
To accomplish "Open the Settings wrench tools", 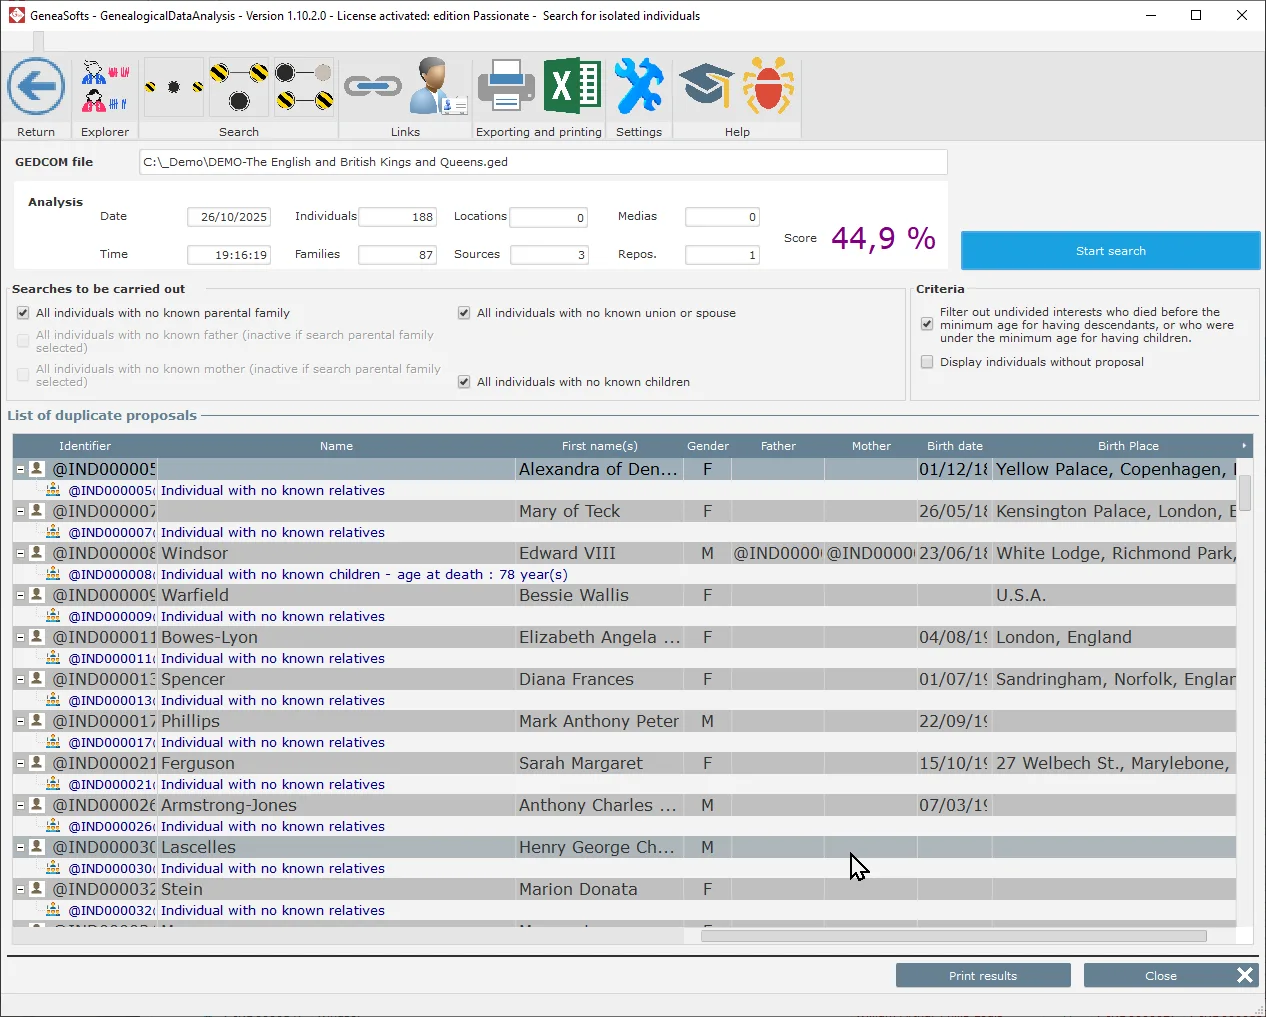I will 639,86.
